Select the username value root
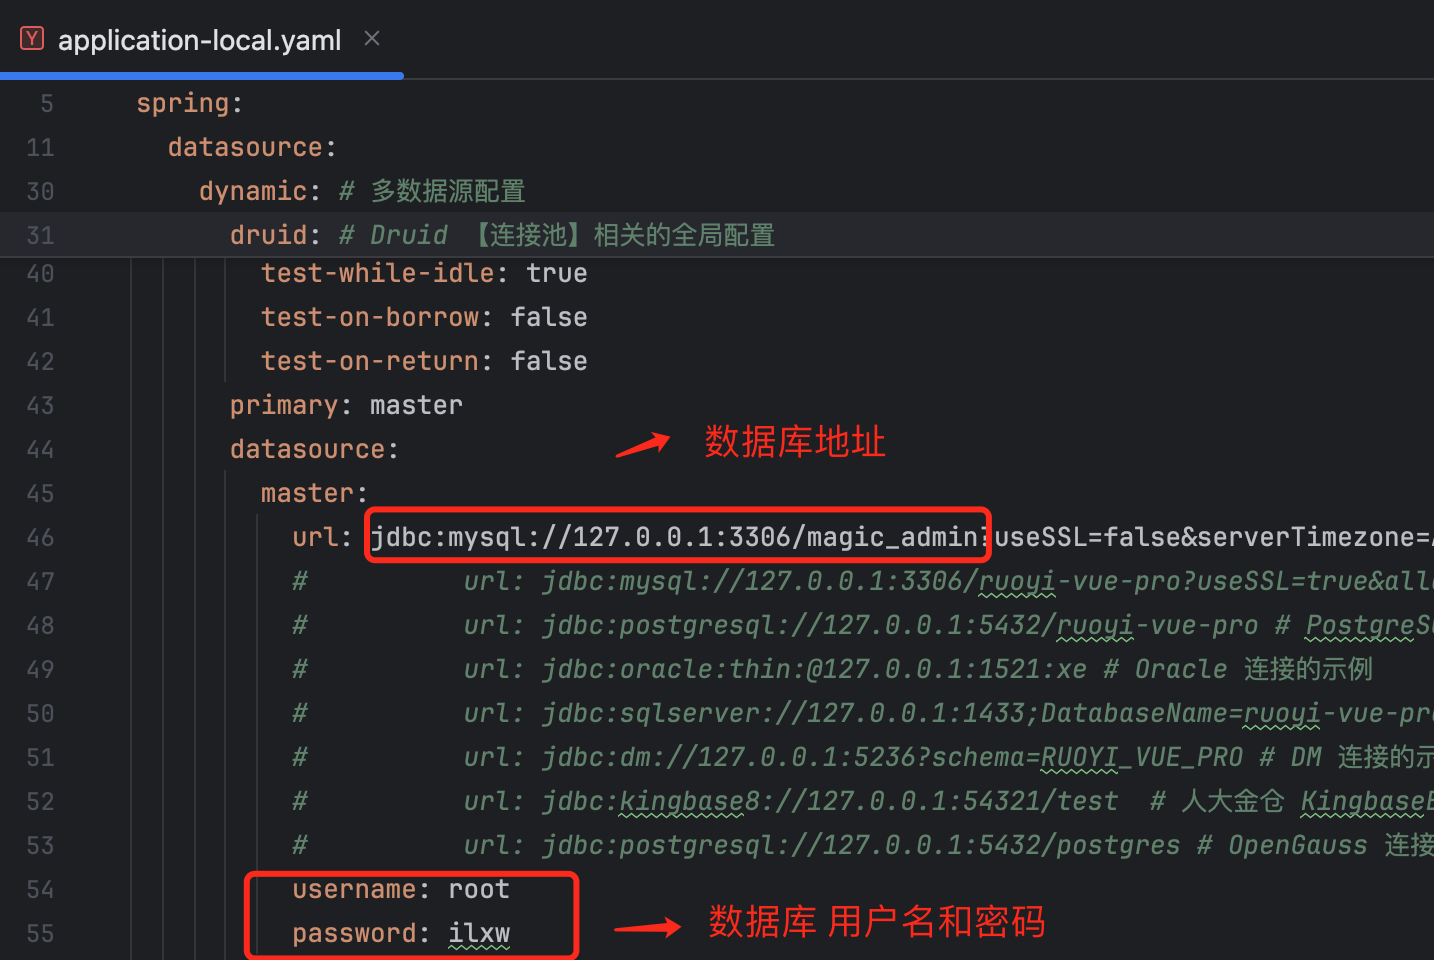This screenshot has height=960, width=1434. 478,889
